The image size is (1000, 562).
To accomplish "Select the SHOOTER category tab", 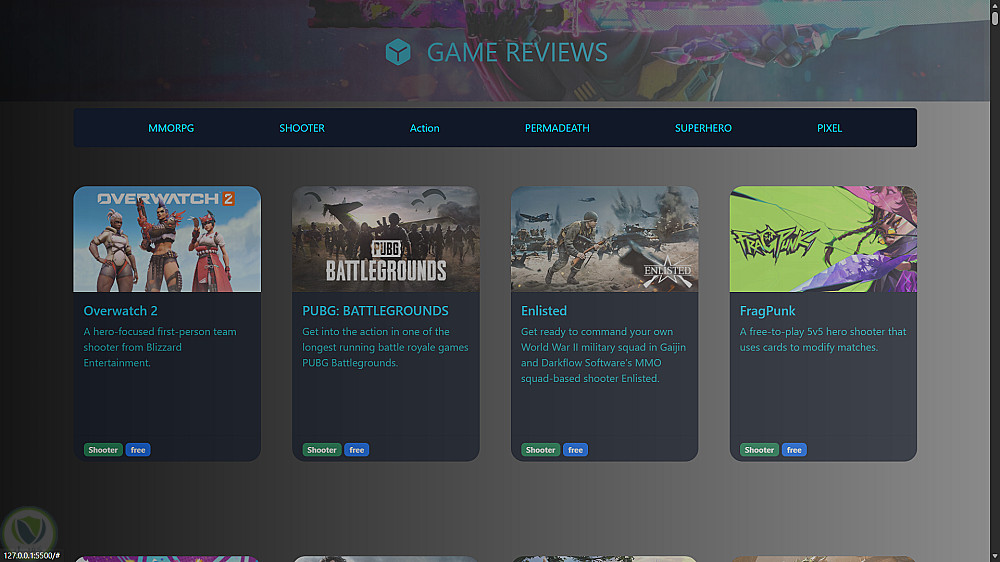I will pos(302,128).
